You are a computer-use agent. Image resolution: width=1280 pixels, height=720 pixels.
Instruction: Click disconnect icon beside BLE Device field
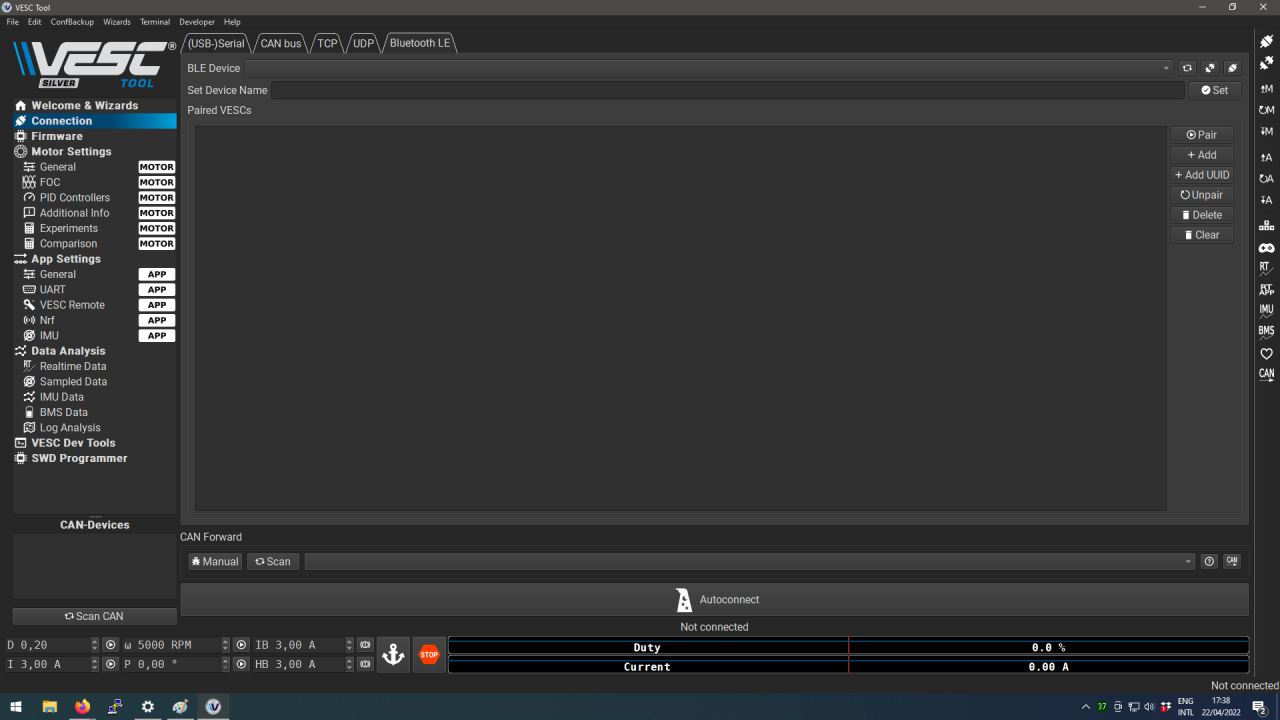click(x=1210, y=68)
